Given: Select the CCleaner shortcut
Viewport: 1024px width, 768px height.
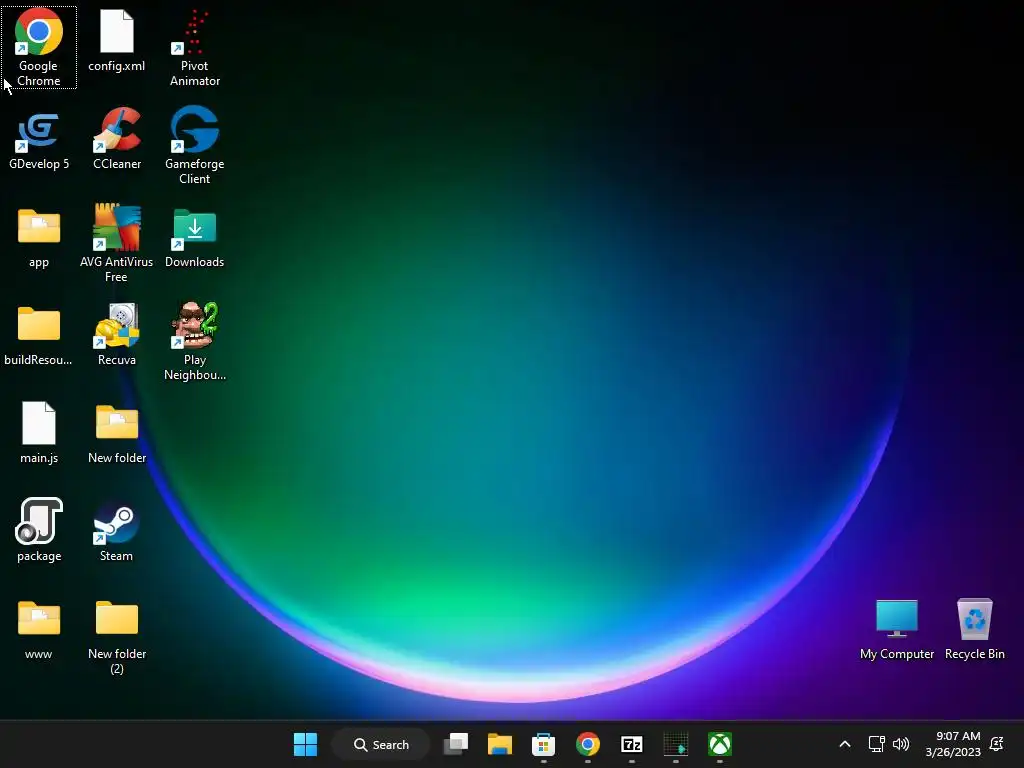Looking at the screenshot, I should pos(116,138).
